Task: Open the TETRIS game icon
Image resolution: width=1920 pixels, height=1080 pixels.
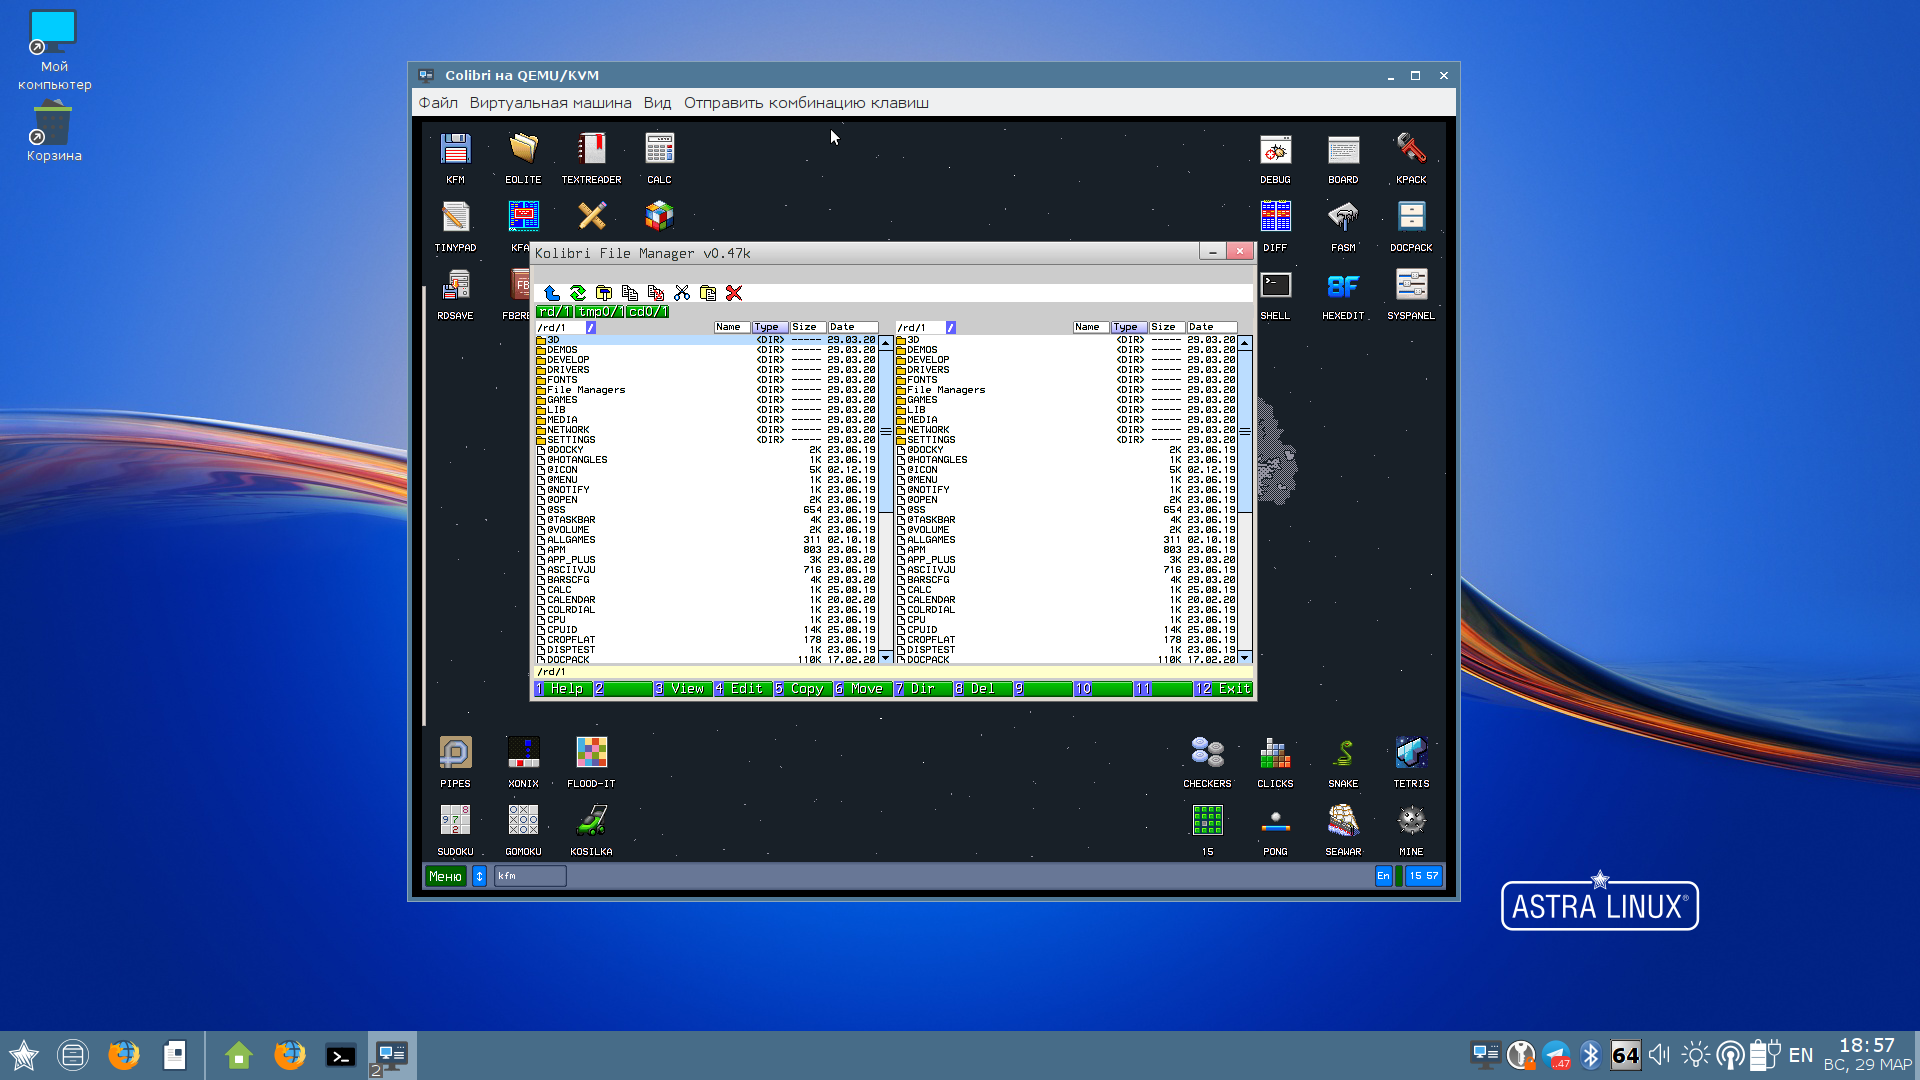Action: (1411, 753)
